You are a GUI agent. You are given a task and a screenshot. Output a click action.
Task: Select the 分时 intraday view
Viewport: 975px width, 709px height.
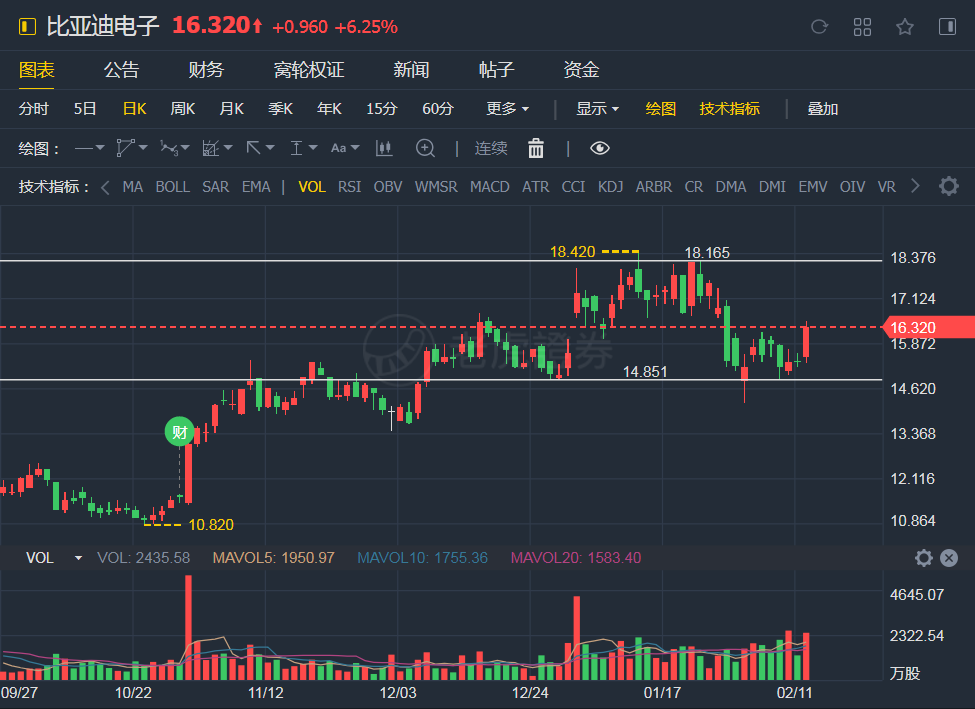pyautogui.click(x=34, y=109)
